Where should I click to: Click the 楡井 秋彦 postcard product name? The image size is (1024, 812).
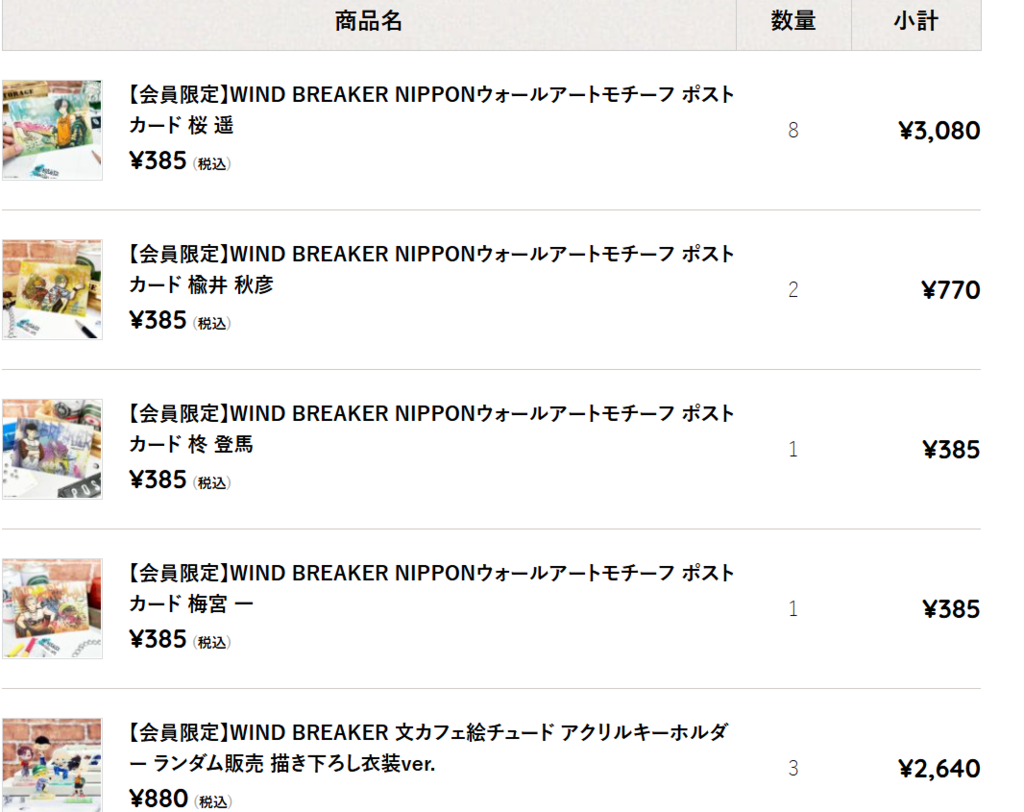(431, 268)
